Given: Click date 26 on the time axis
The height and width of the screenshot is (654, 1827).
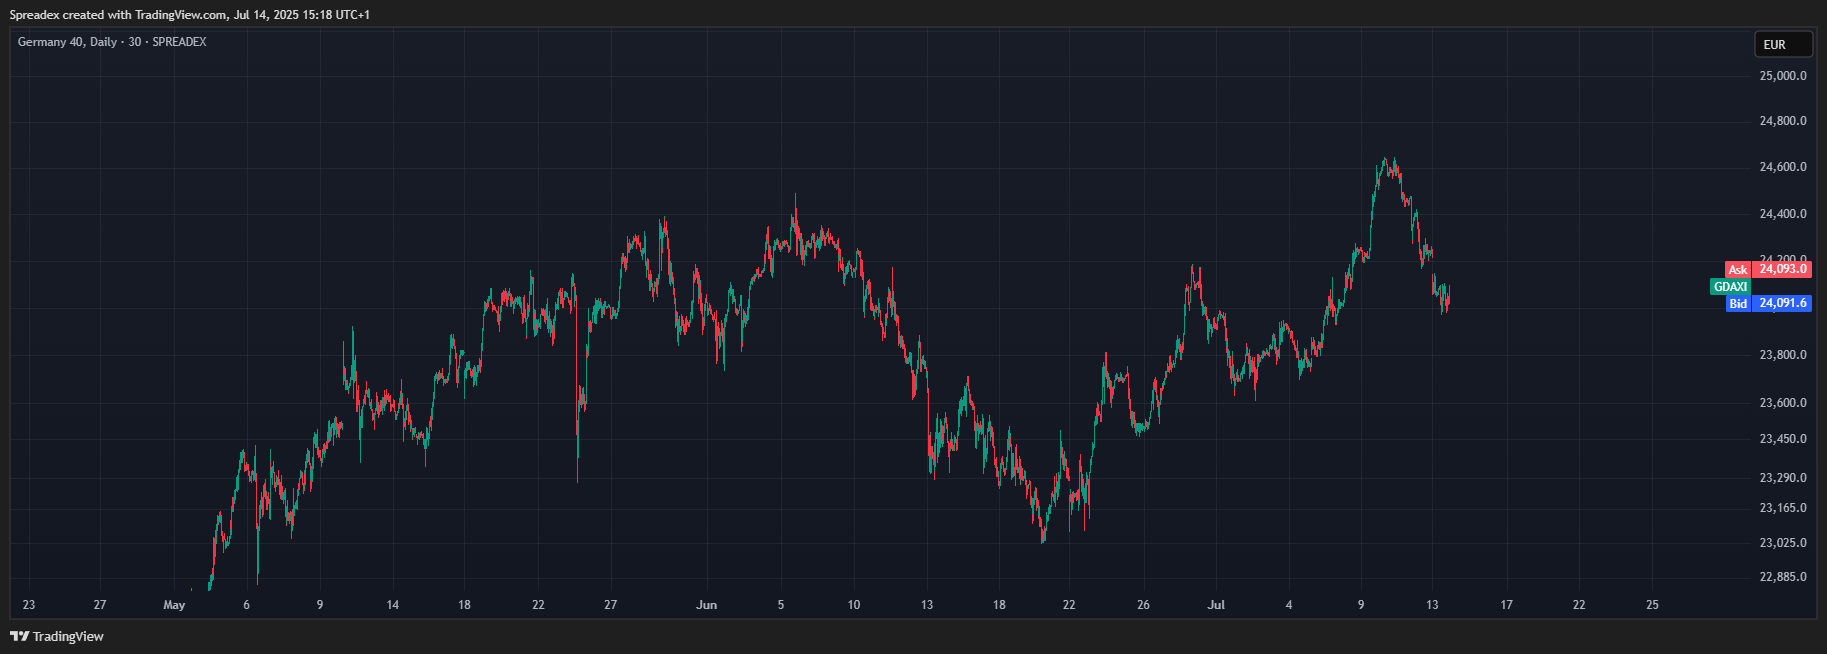Looking at the screenshot, I should [x=1143, y=605].
